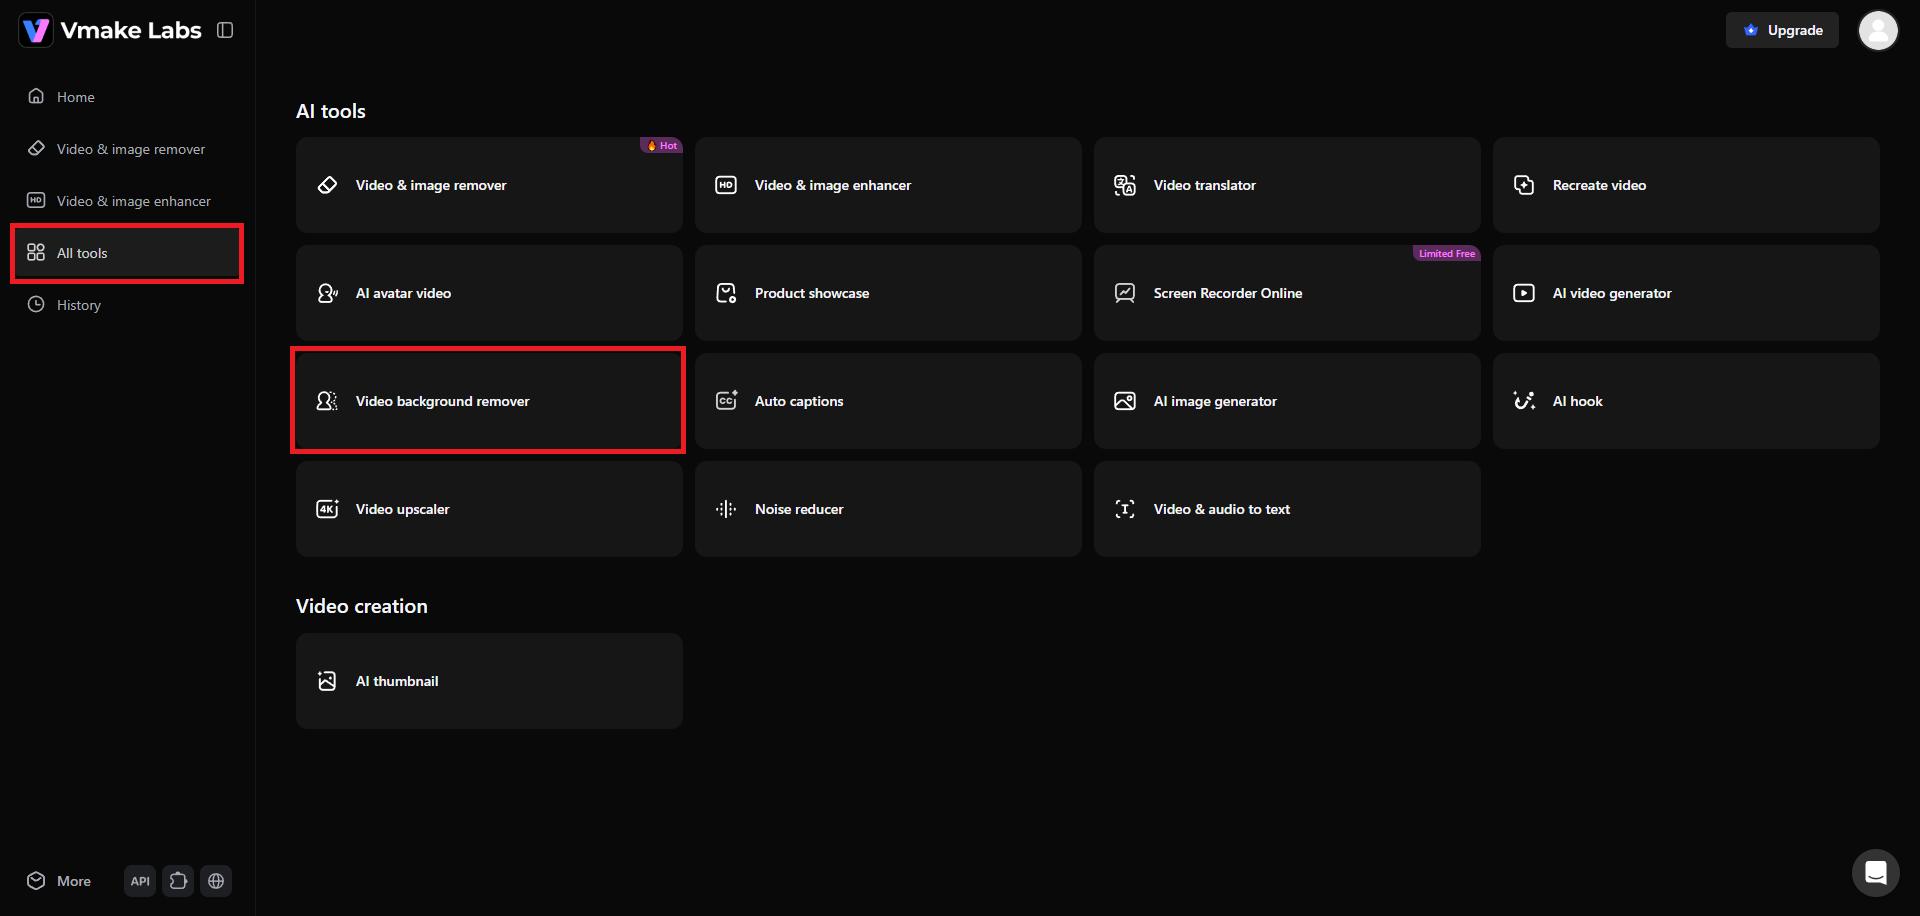The image size is (1920, 916).
Task: Click the Video translator card icon
Action: tap(1125, 185)
